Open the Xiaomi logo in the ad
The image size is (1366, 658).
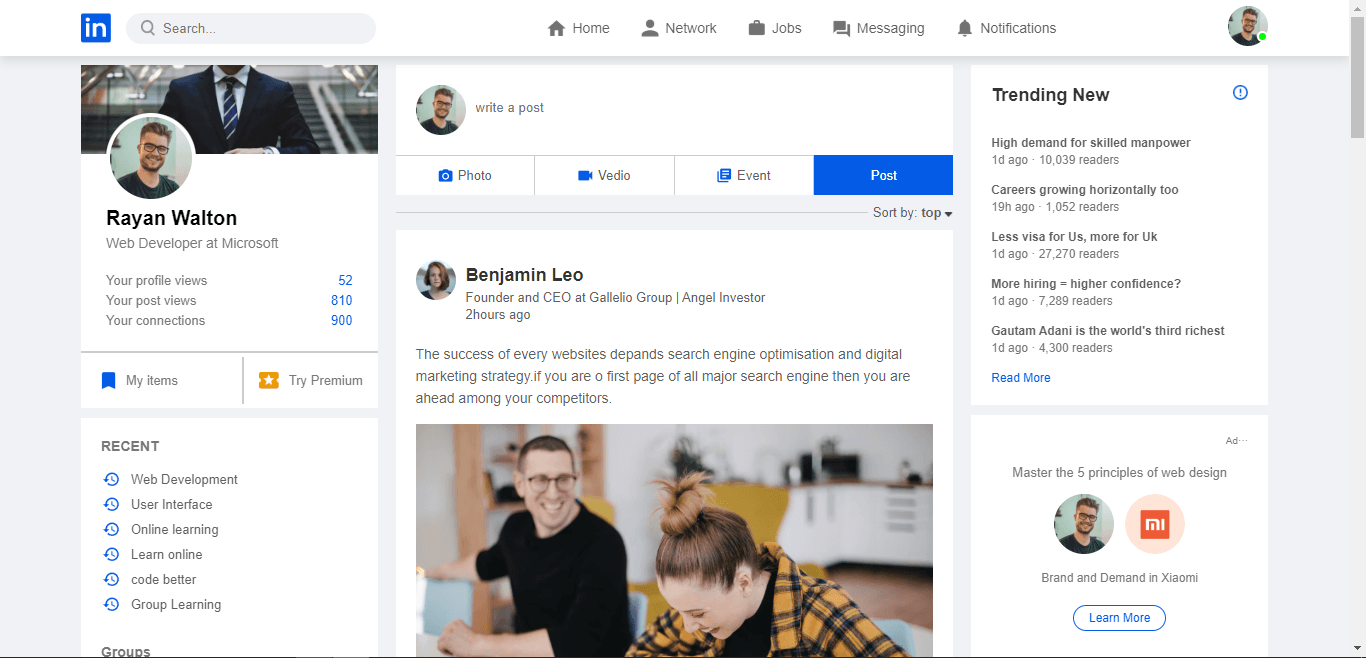point(1155,523)
